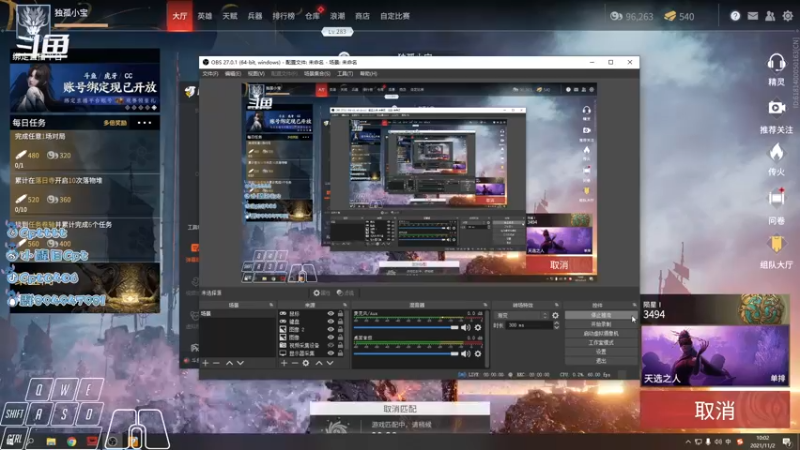This screenshot has width=800, height=450.
Task: Pop out the 混音器 dock panel
Action: click(x=485, y=305)
